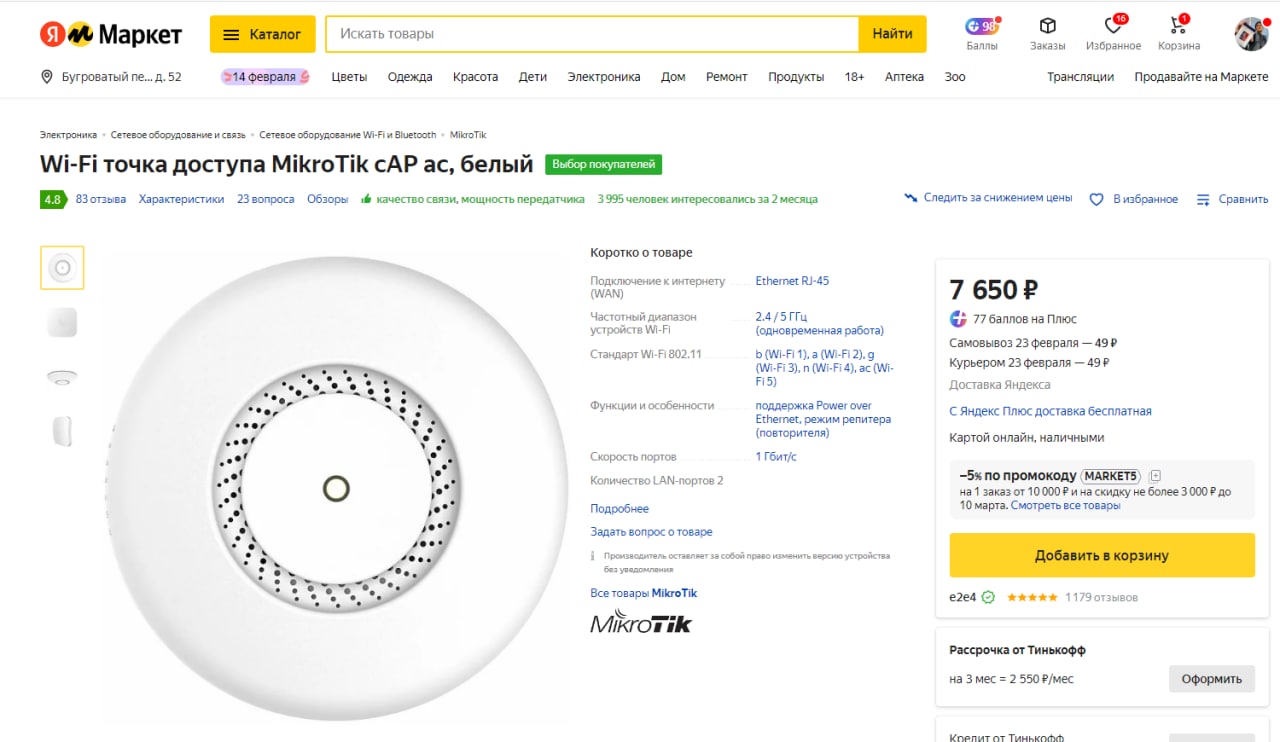Click the Выбор покупателей badge
The width and height of the screenshot is (1280, 742).
pyautogui.click(x=603, y=164)
